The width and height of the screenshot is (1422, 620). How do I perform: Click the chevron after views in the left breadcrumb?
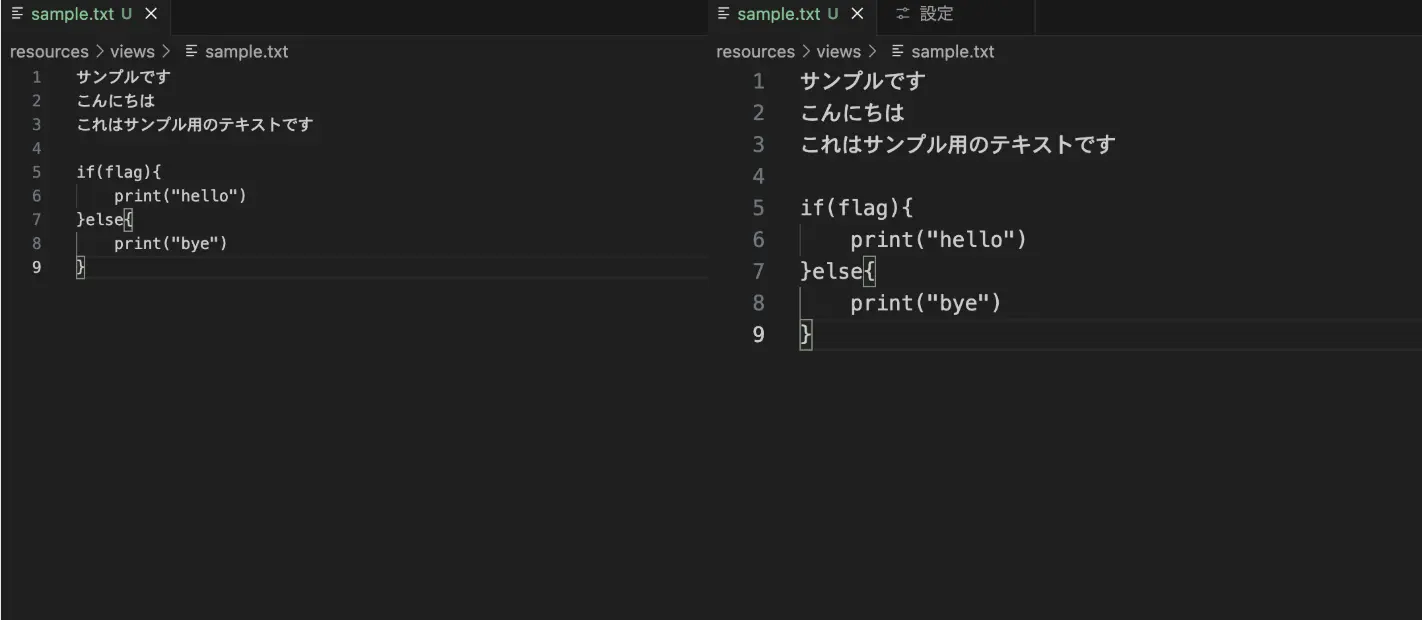pyautogui.click(x=166, y=52)
